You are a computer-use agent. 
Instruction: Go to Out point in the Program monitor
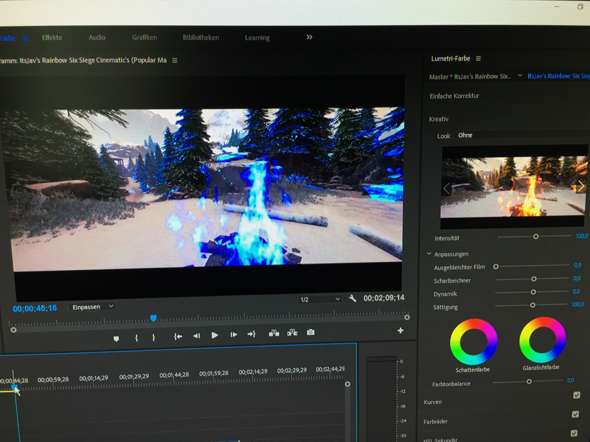(251, 334)
